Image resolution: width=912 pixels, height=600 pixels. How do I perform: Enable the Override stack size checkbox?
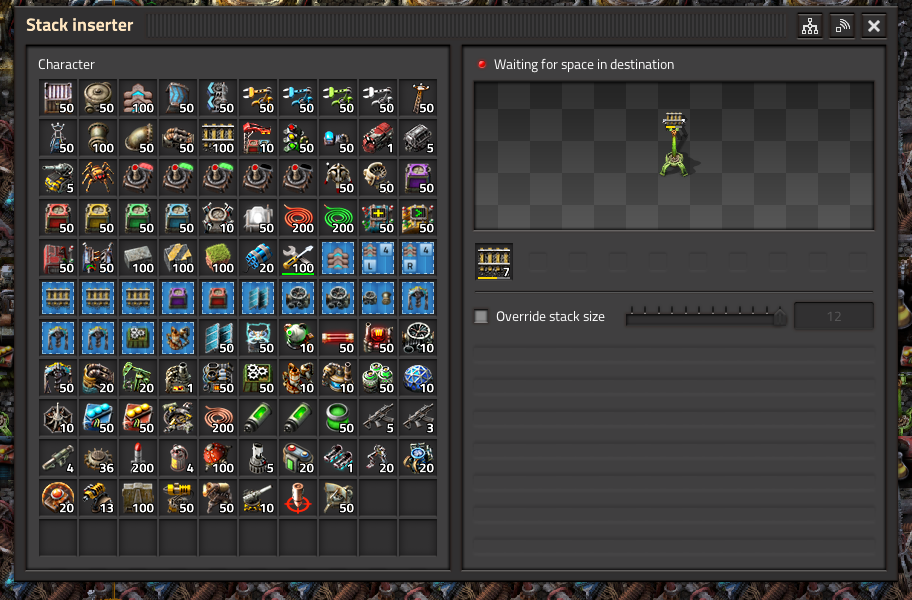click(481, 316)
